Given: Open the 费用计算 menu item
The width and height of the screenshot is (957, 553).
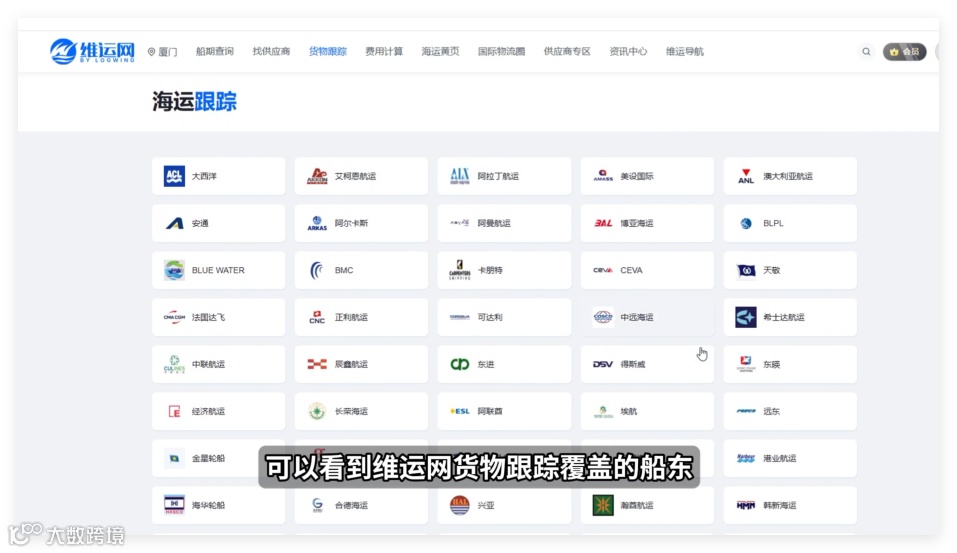Looking at the screenshot, I should [383, 51].
